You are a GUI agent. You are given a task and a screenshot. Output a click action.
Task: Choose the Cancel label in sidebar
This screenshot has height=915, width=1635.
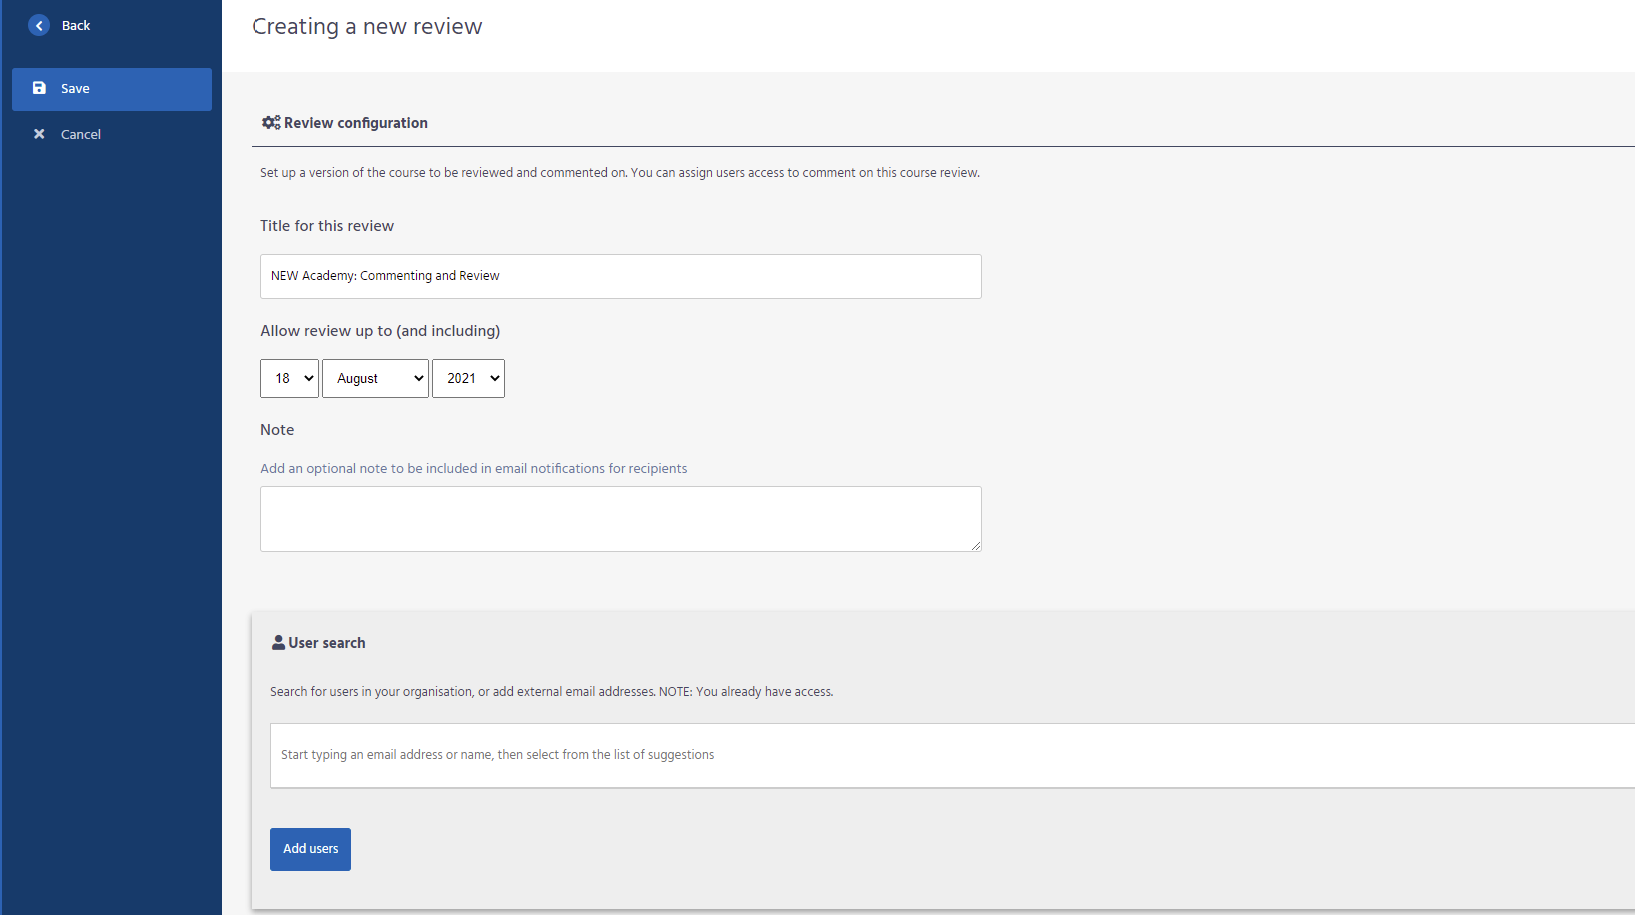point(81,135)
